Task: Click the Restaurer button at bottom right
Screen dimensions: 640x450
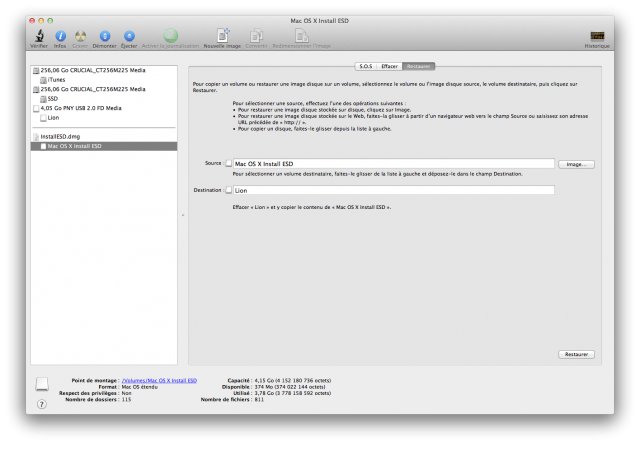Action: (x=576, y=354)
